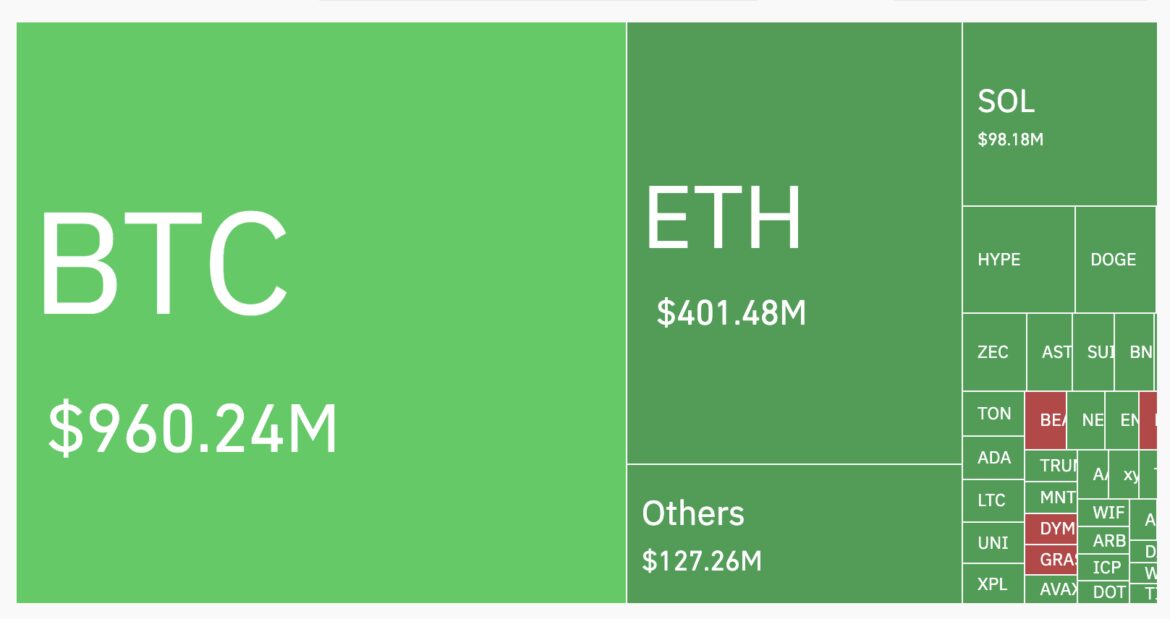
Task: Click the DOGE tile
Action: click(1114, 260)
